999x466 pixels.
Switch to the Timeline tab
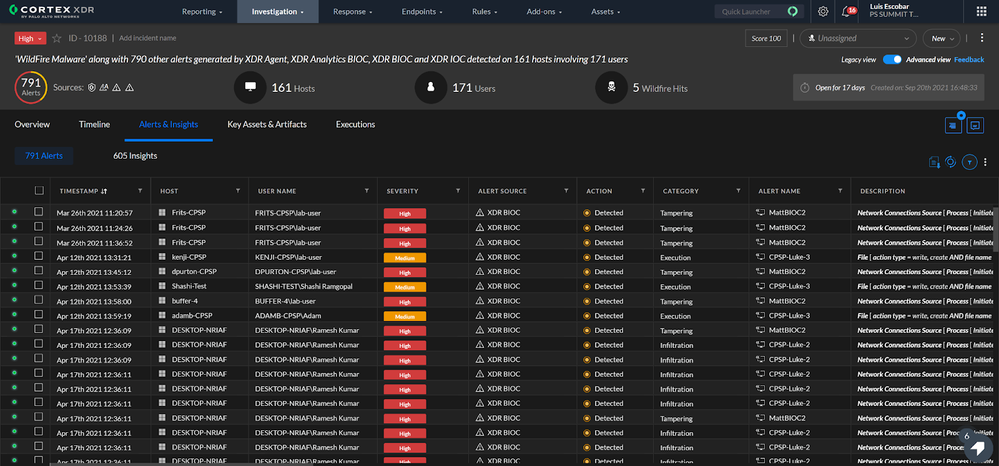point(94,125)
